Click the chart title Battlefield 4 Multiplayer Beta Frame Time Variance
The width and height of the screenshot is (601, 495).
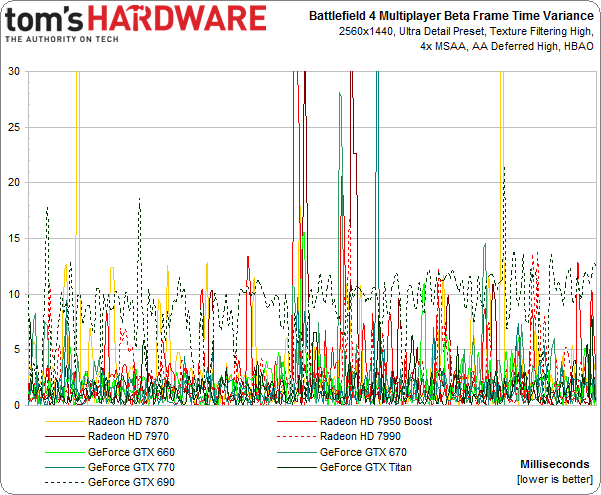pos(451,16)
